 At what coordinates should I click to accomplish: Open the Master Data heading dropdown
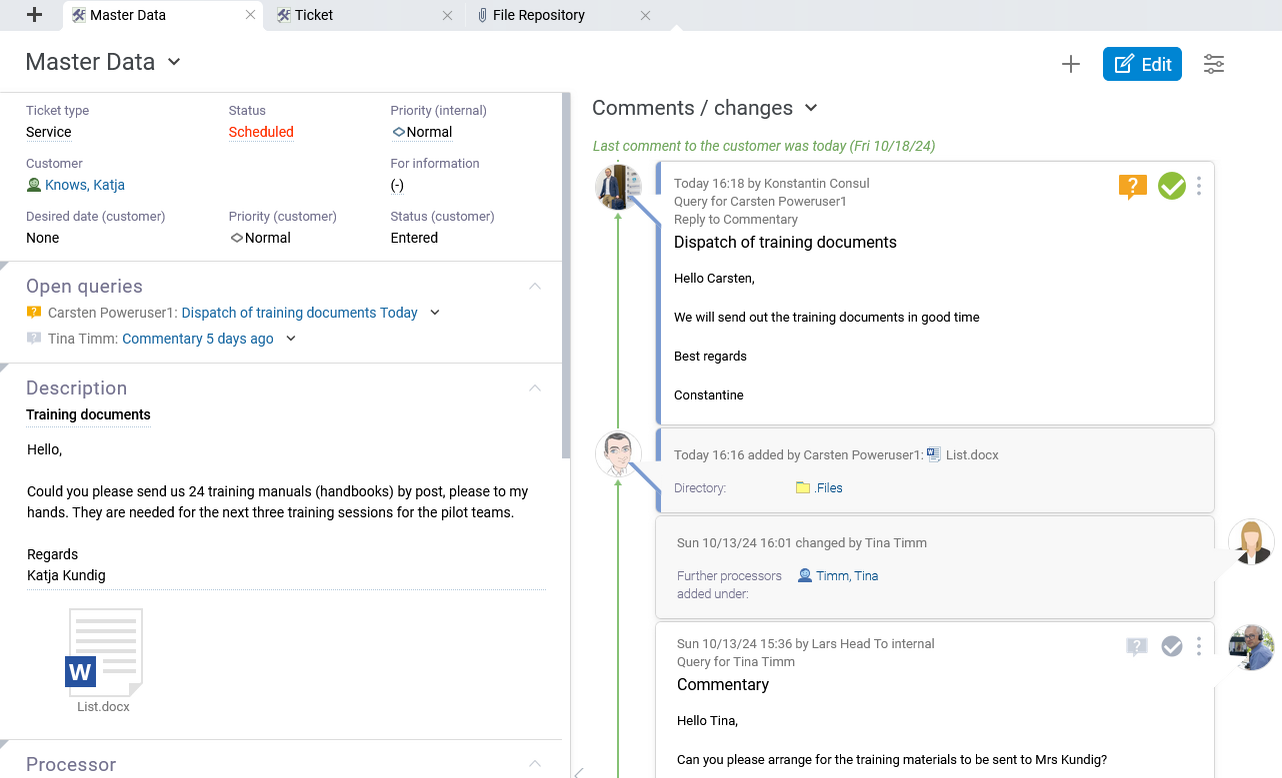[x=174, y=62]
